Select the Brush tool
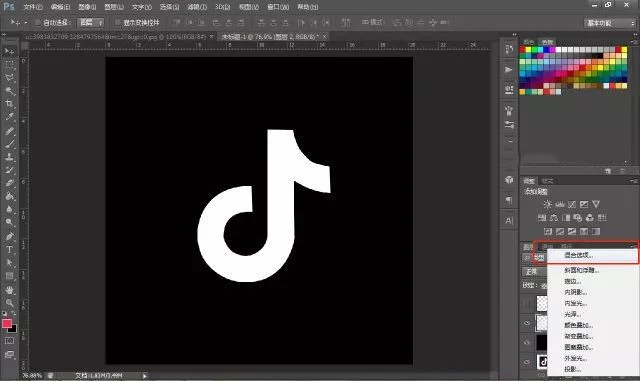640x381 pixels. 9,144
